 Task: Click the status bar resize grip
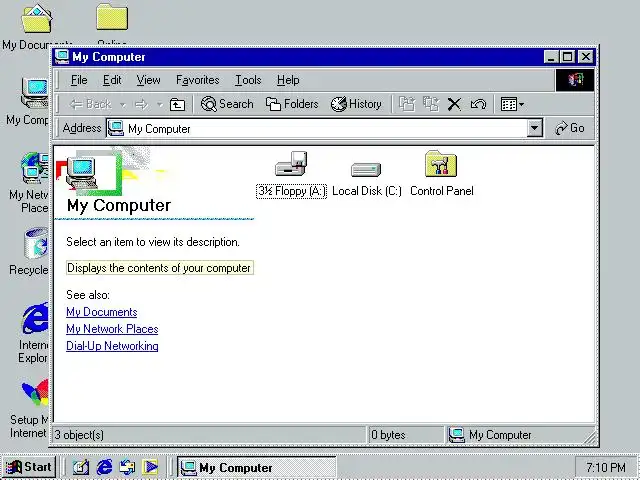point(589,437)
